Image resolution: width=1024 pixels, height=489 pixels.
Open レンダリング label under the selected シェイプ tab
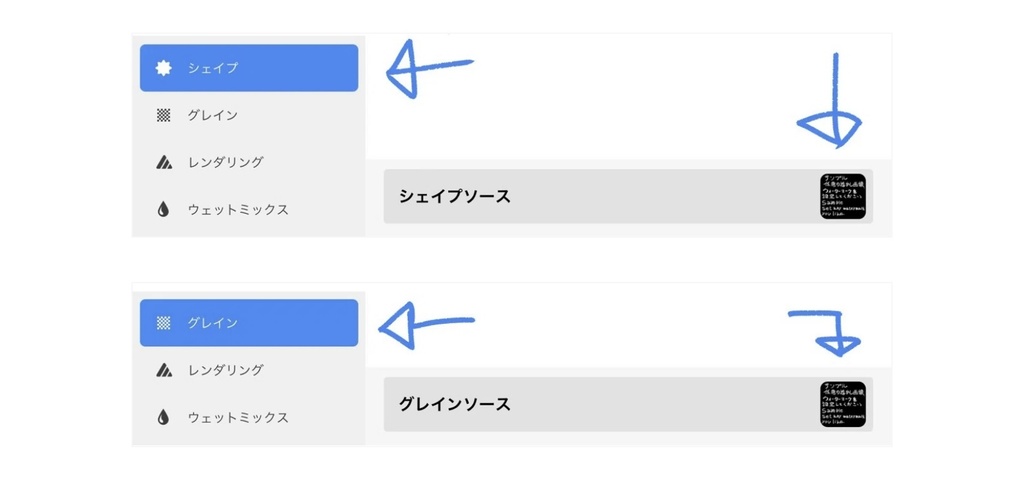pyautogui.click(x=225, y=162)
